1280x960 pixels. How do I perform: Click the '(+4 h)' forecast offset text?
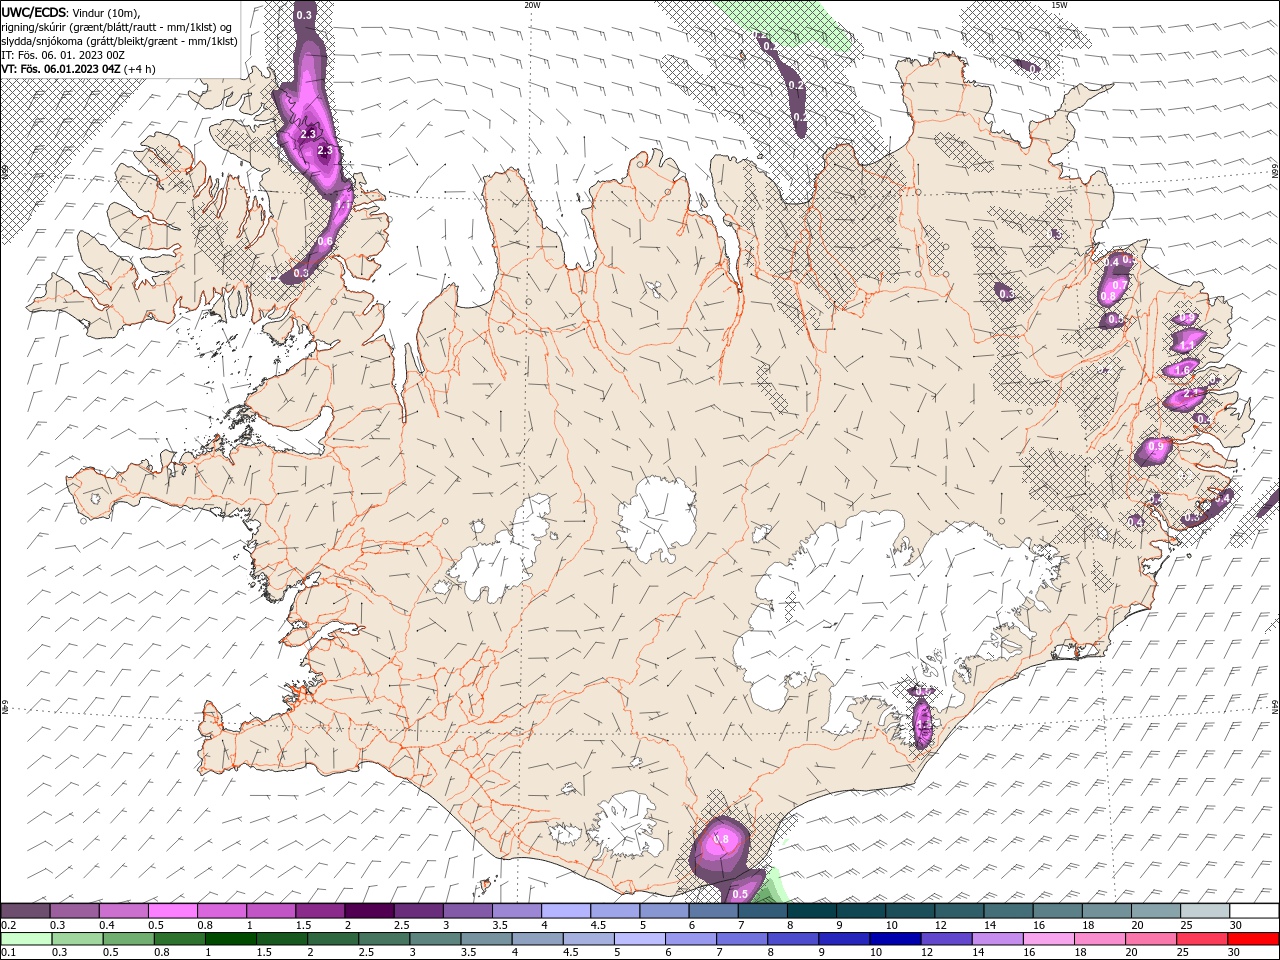(x=140, y=69)
